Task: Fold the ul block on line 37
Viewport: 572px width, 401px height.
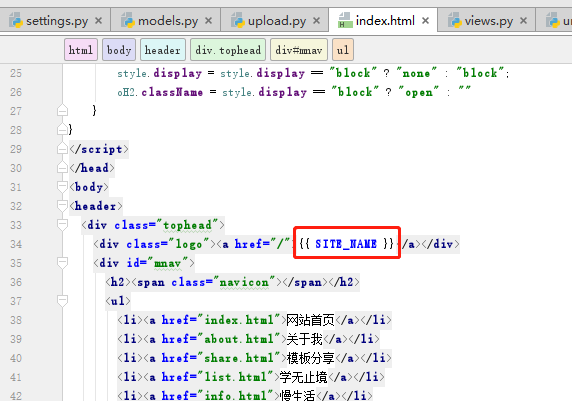Action: tap(62, 301)
